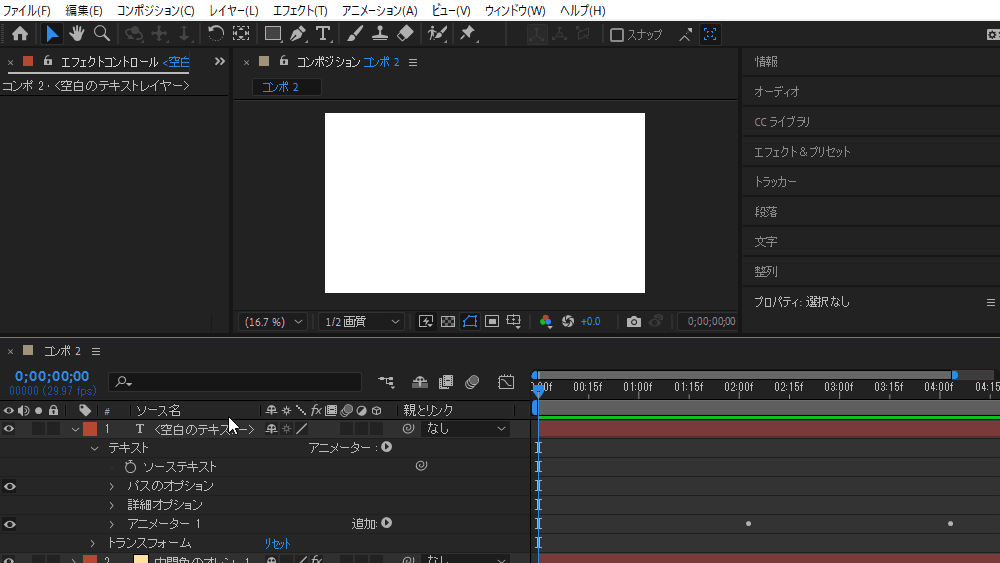Open the レイヤー(L) menu
This screenshot has width=1000, height=563.
pos(233,10)
